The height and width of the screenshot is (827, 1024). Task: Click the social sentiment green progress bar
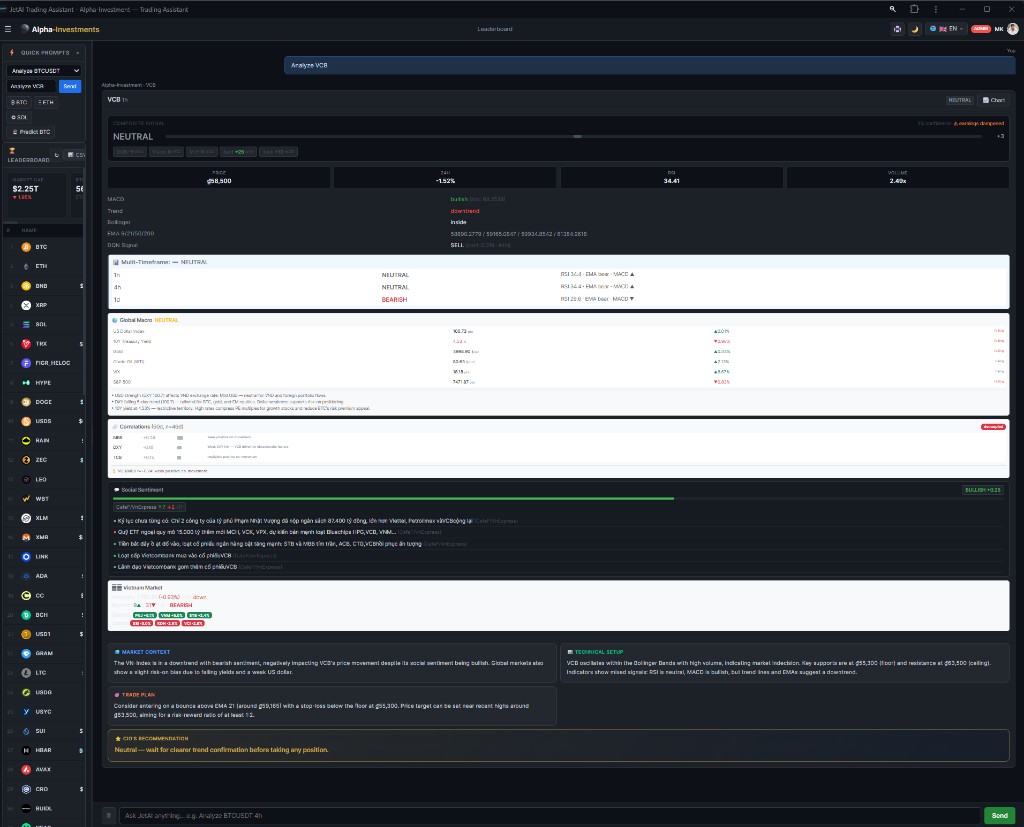click(x=393, y=498)
